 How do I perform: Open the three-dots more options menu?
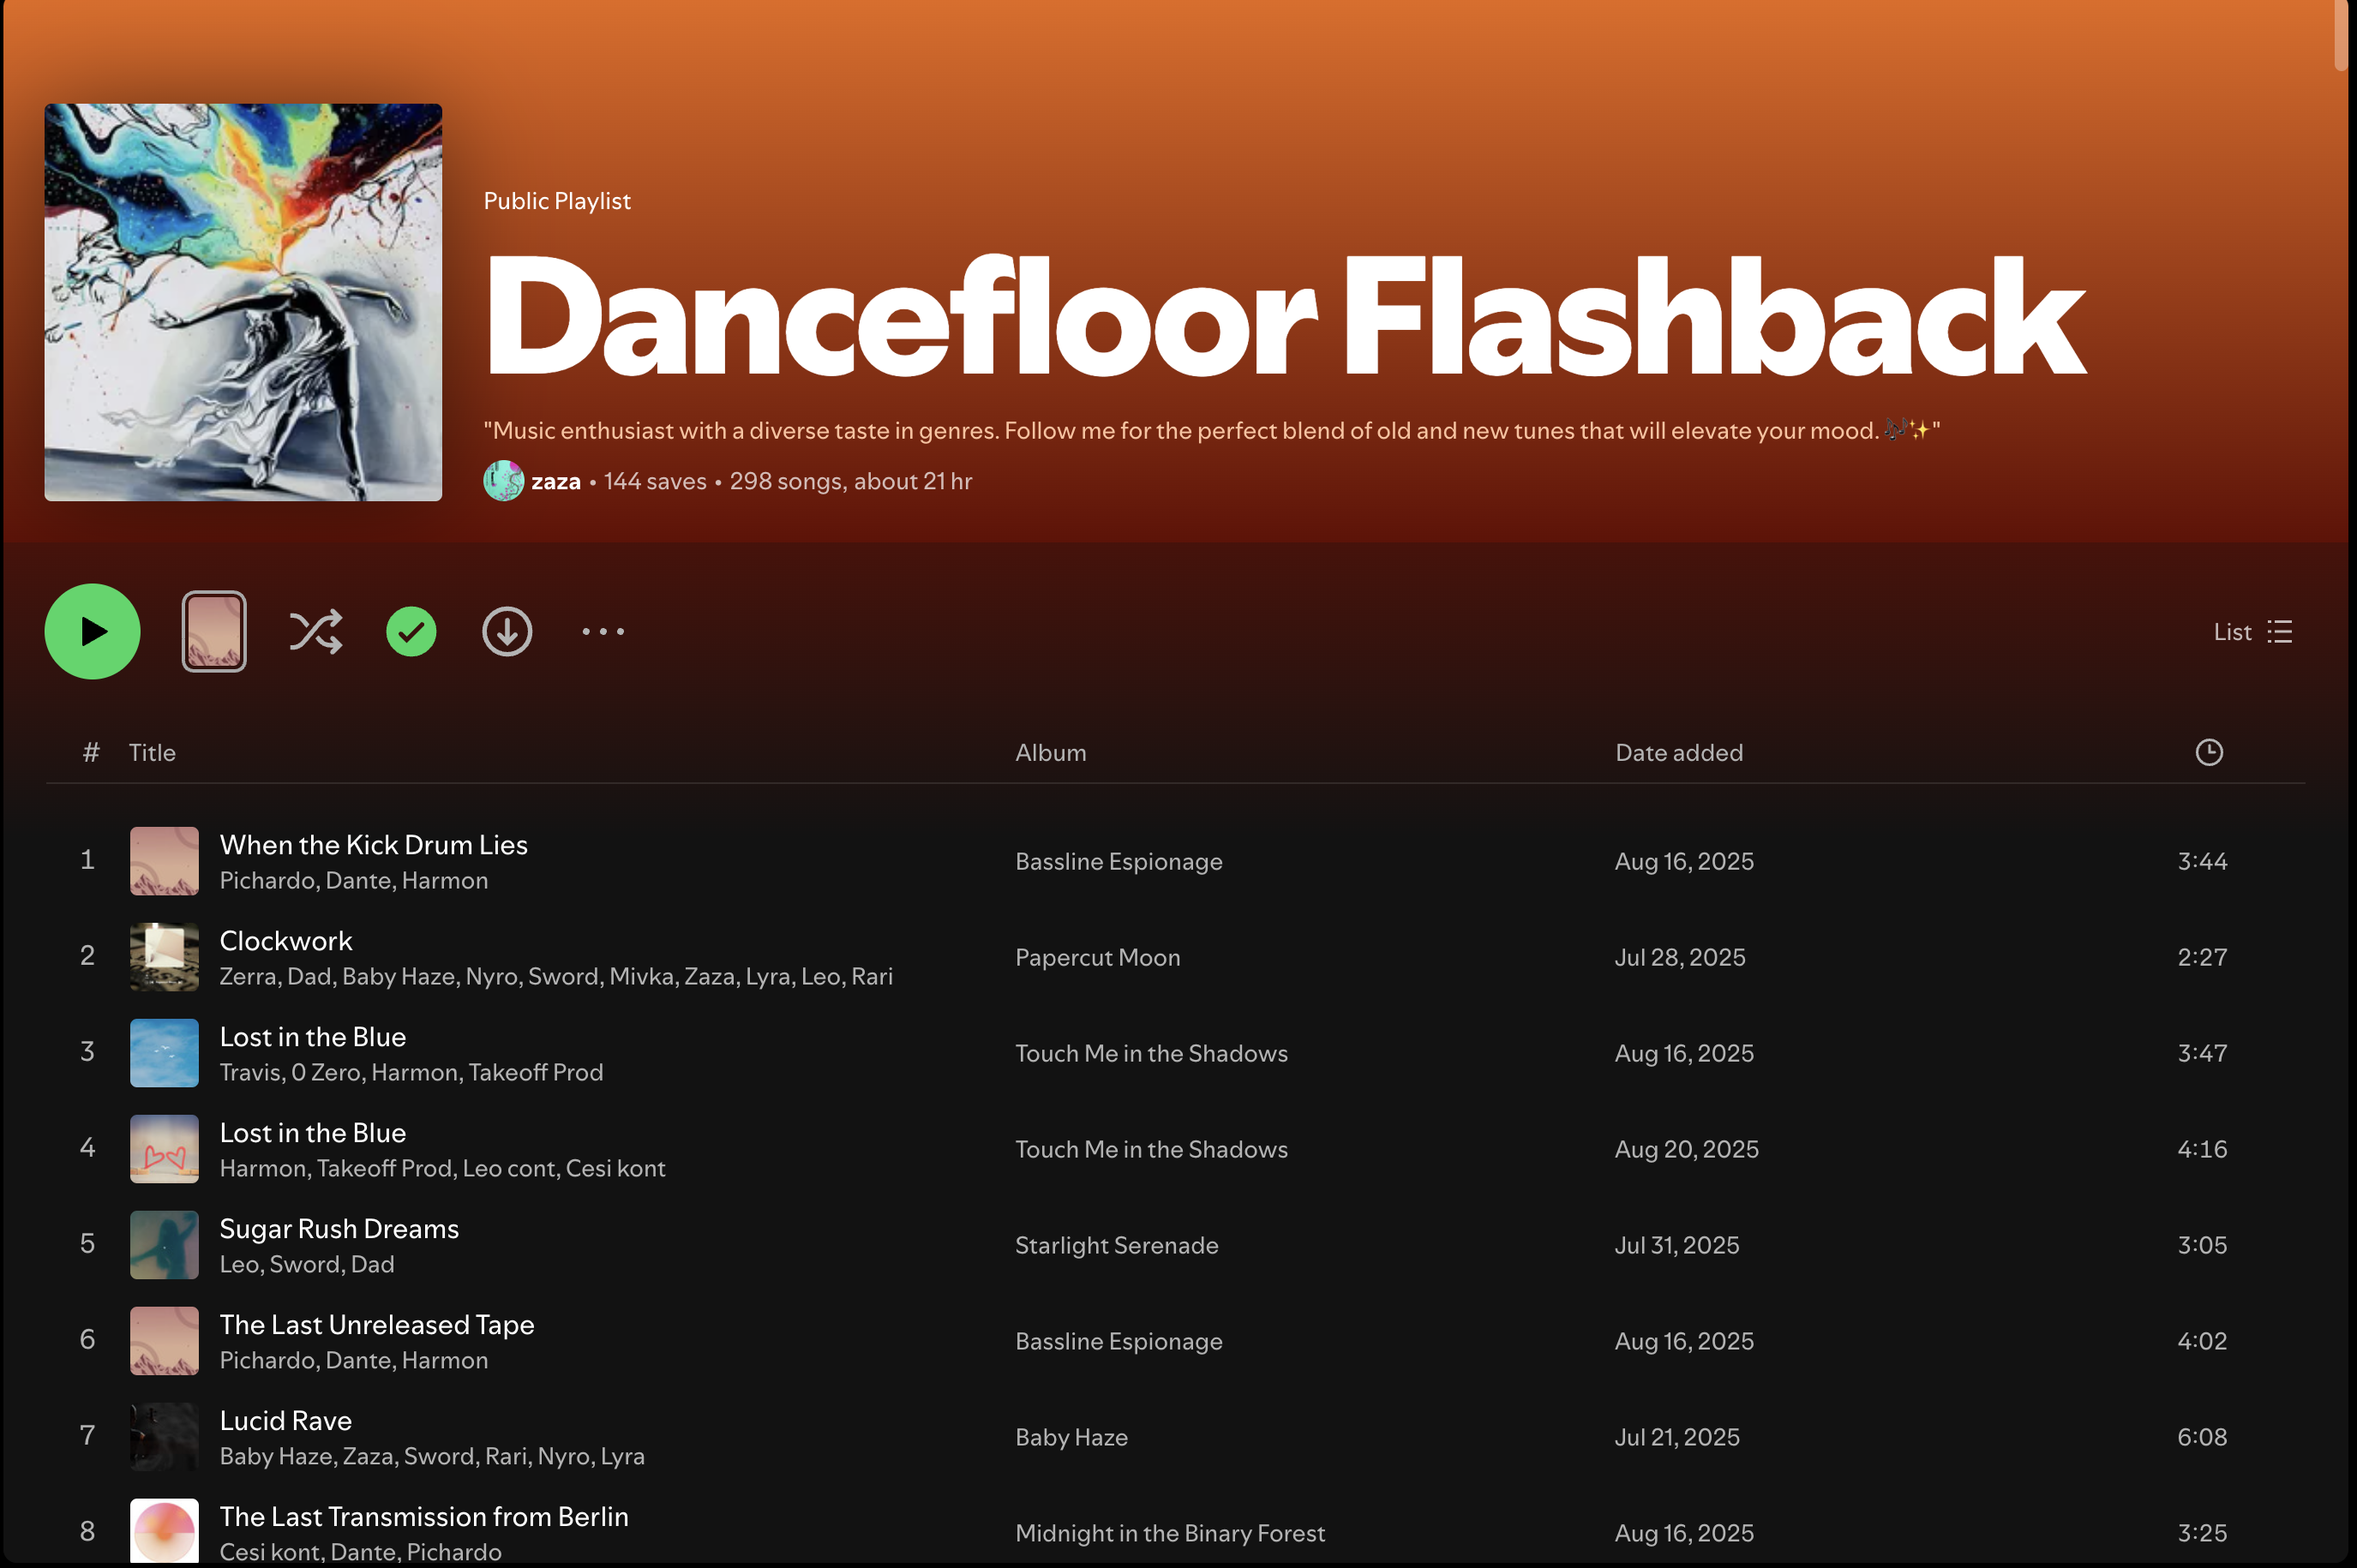603,632
